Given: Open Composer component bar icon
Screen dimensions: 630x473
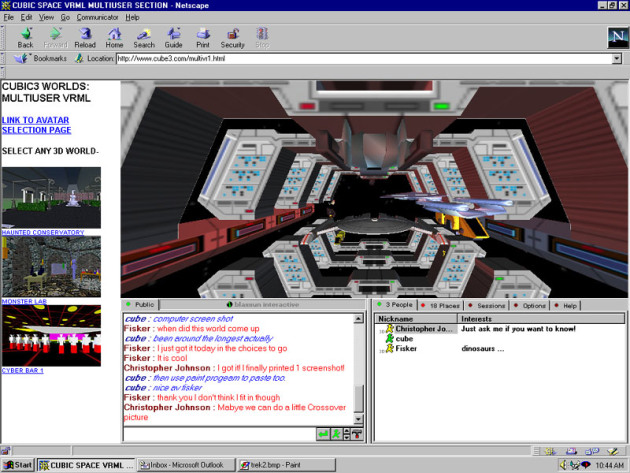Looking at the screenshot, I should tap(613, 451).
